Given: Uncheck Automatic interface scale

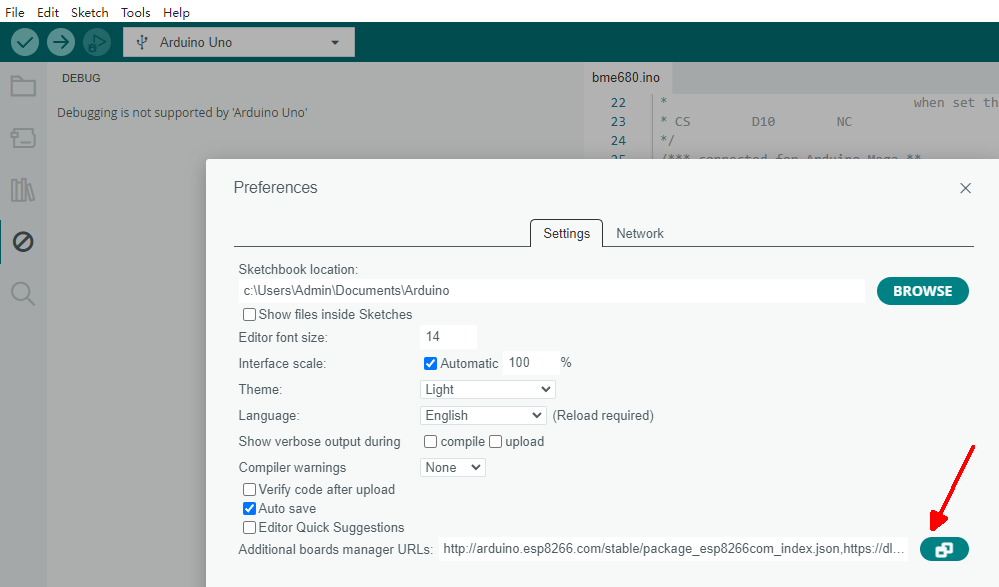Looking at the screenshot, I should (x=430, y=363).
